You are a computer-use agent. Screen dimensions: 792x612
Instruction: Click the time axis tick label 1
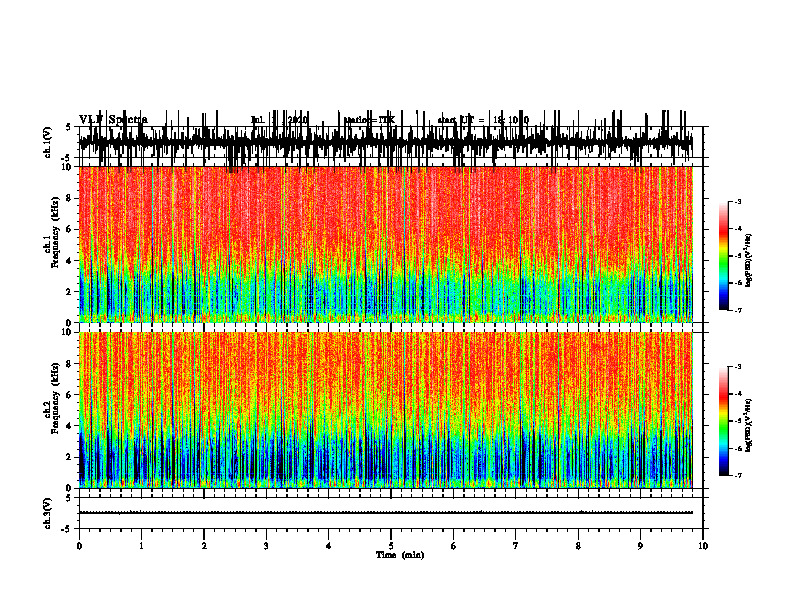tap(141, 546)
